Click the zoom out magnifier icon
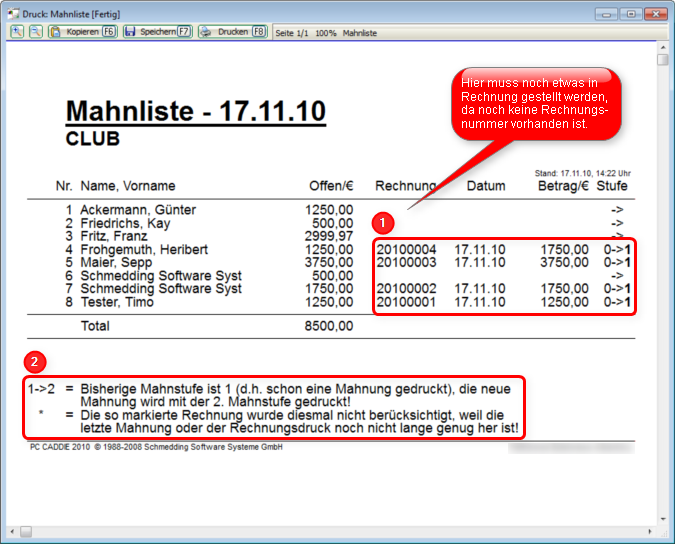 (34, 32)
